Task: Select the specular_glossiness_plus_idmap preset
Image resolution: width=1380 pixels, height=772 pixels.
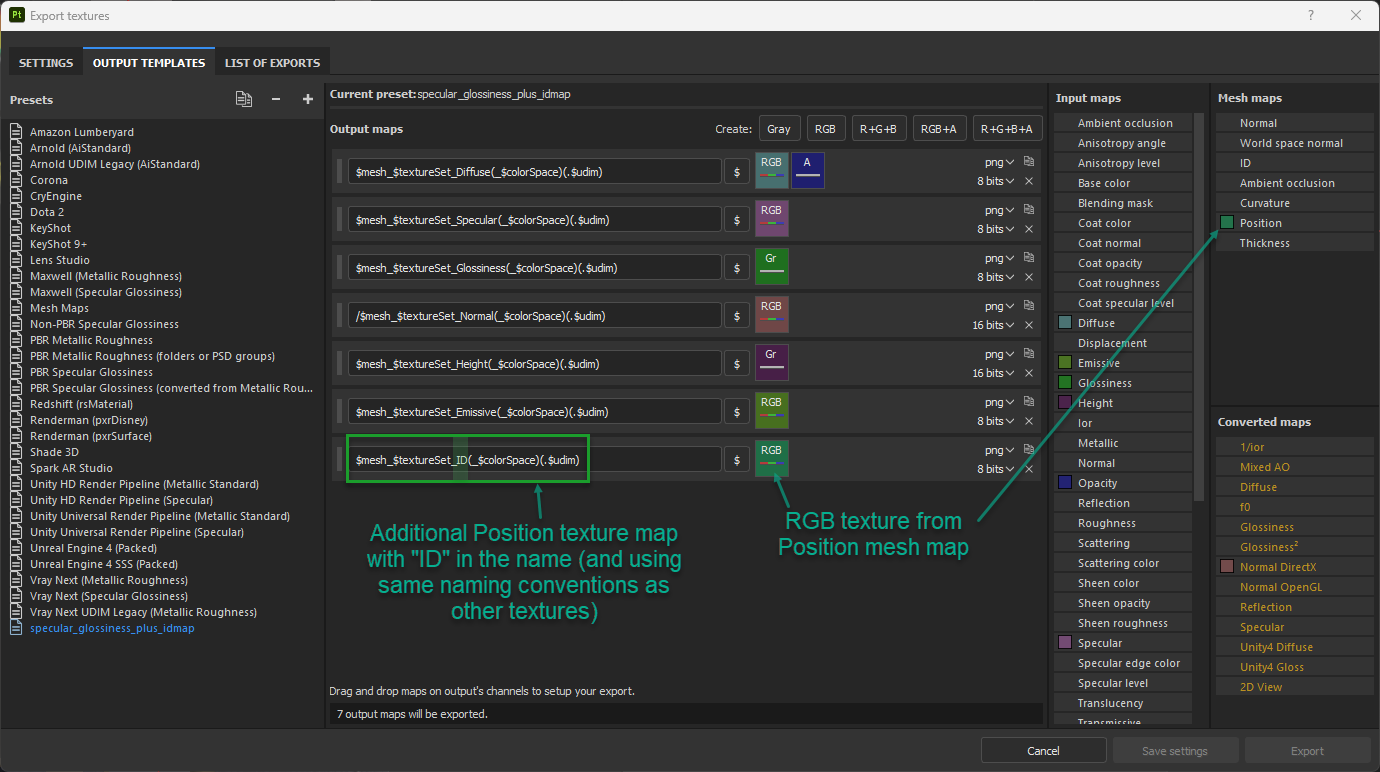Action: [112, 628]
